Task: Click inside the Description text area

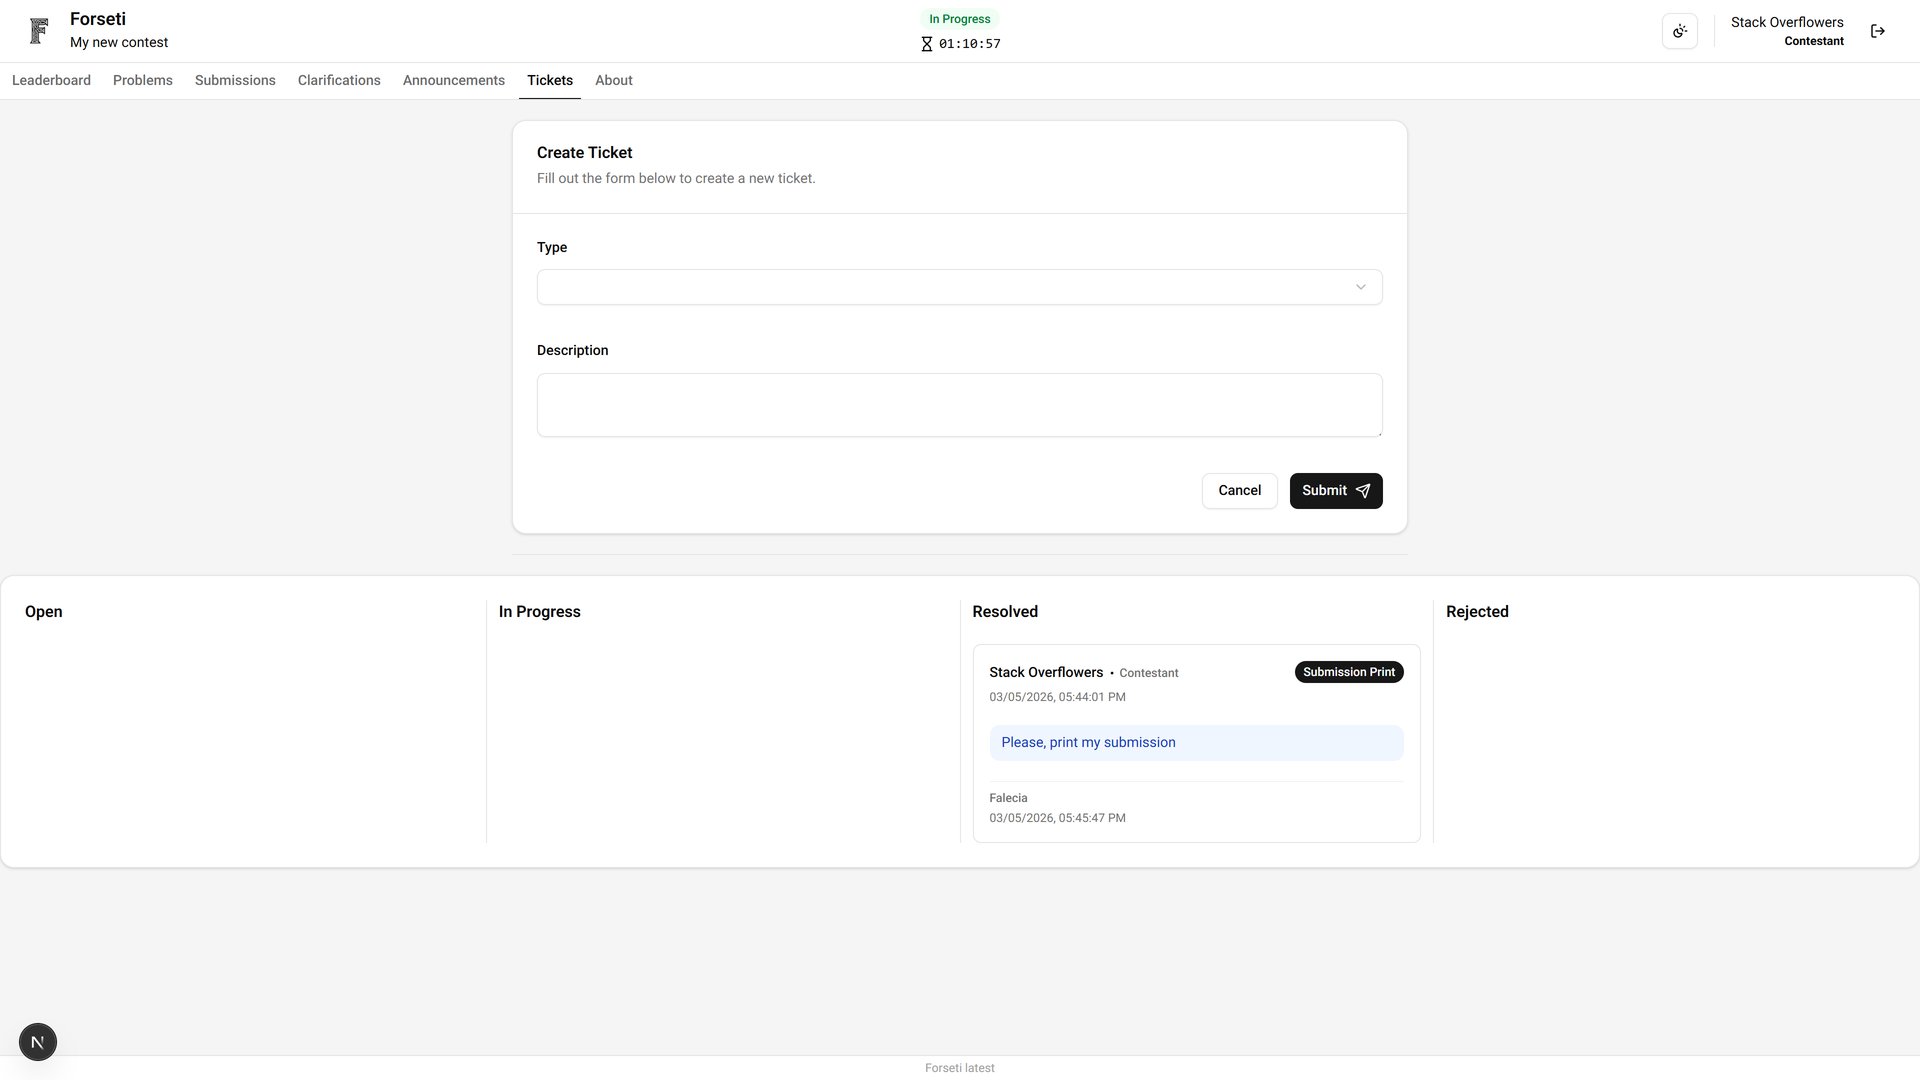Action: tap(959, 405)
